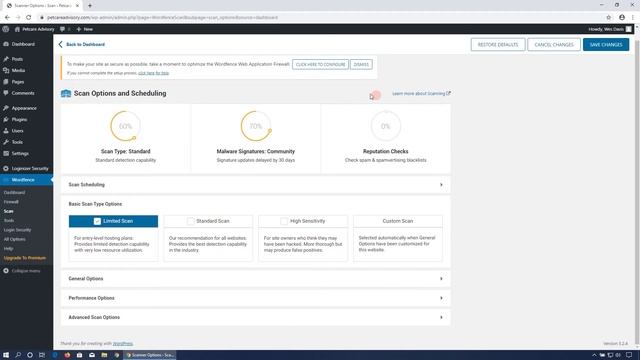Bookmark this page with star icon

click(x=609, y=18)
